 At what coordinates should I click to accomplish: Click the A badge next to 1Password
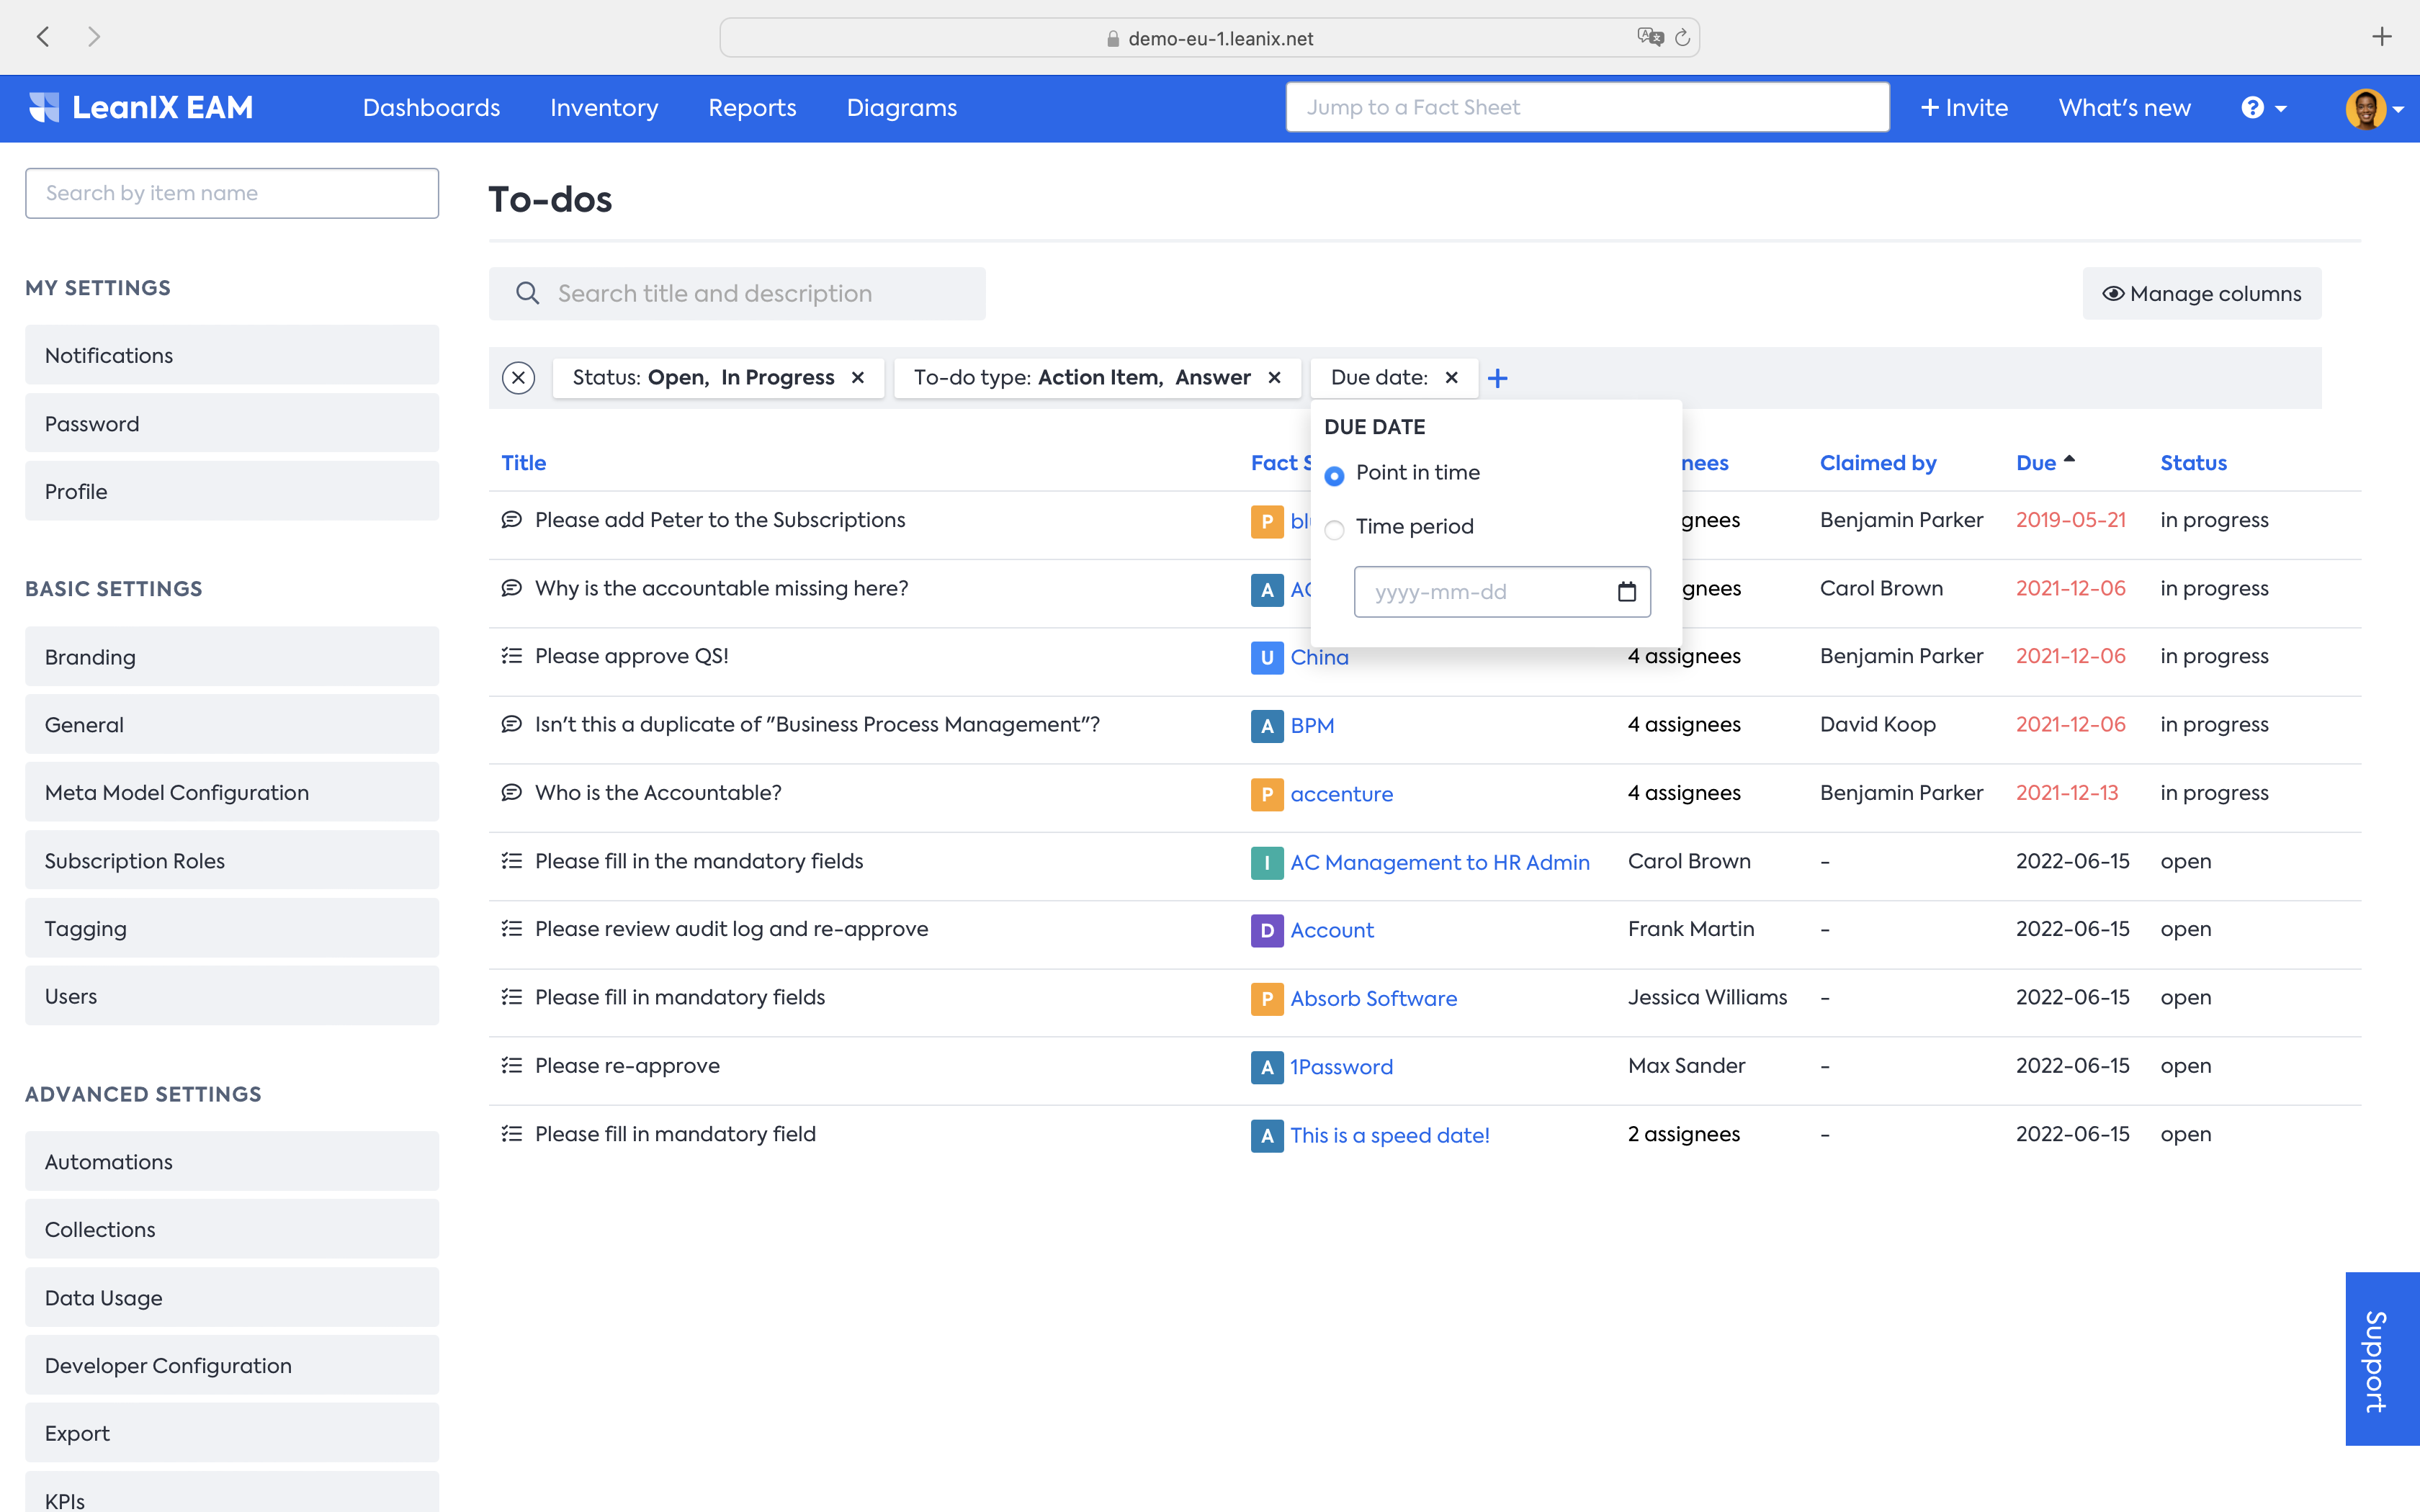point(1267,1067)
